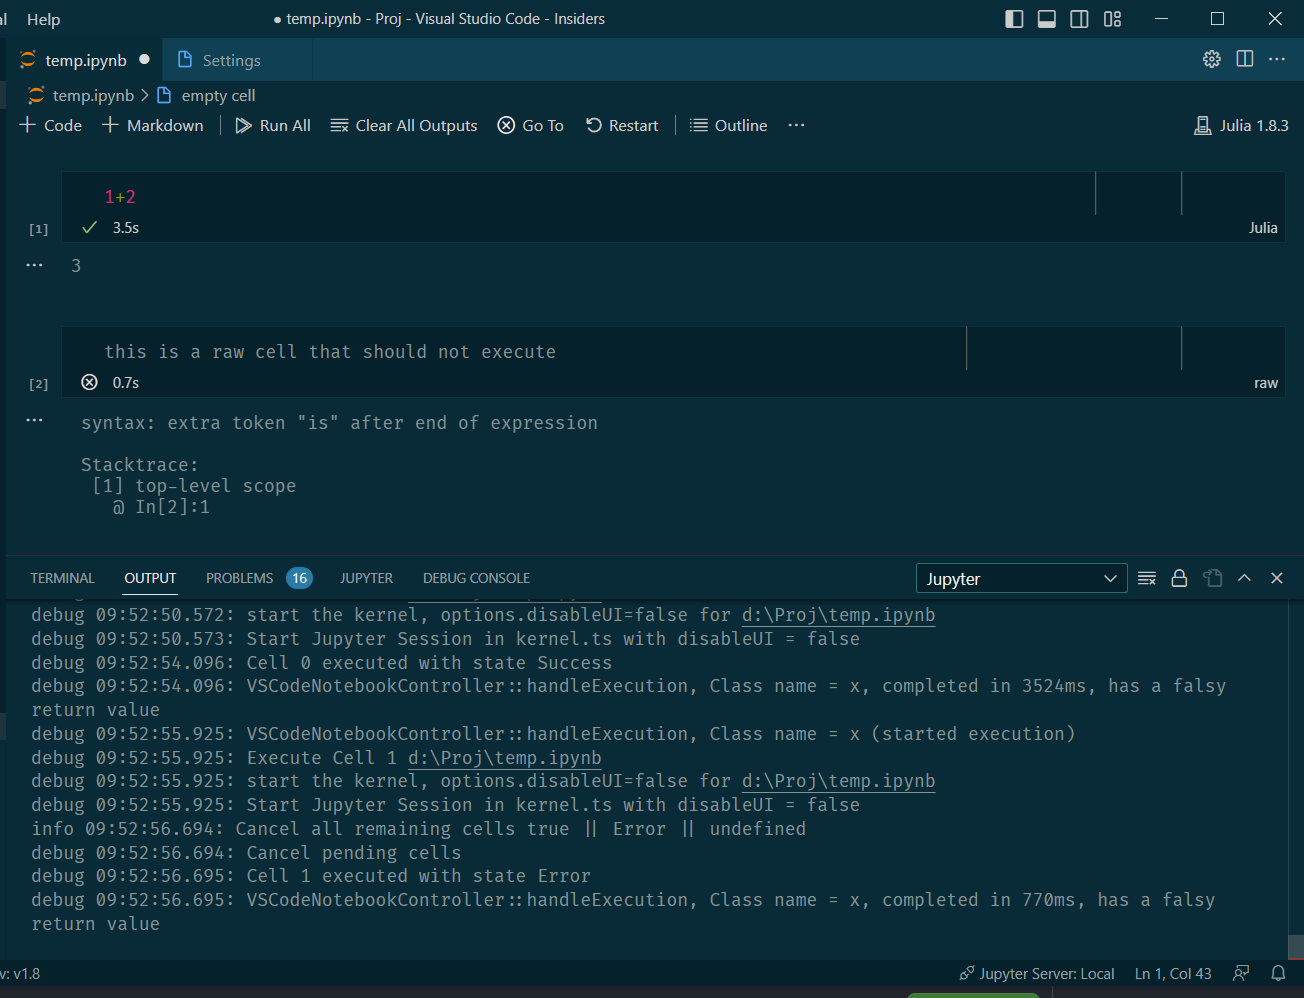This screenshot has width=1304, height=998.
Task: Change second cell language mode raw
Action: [1266, 383]
